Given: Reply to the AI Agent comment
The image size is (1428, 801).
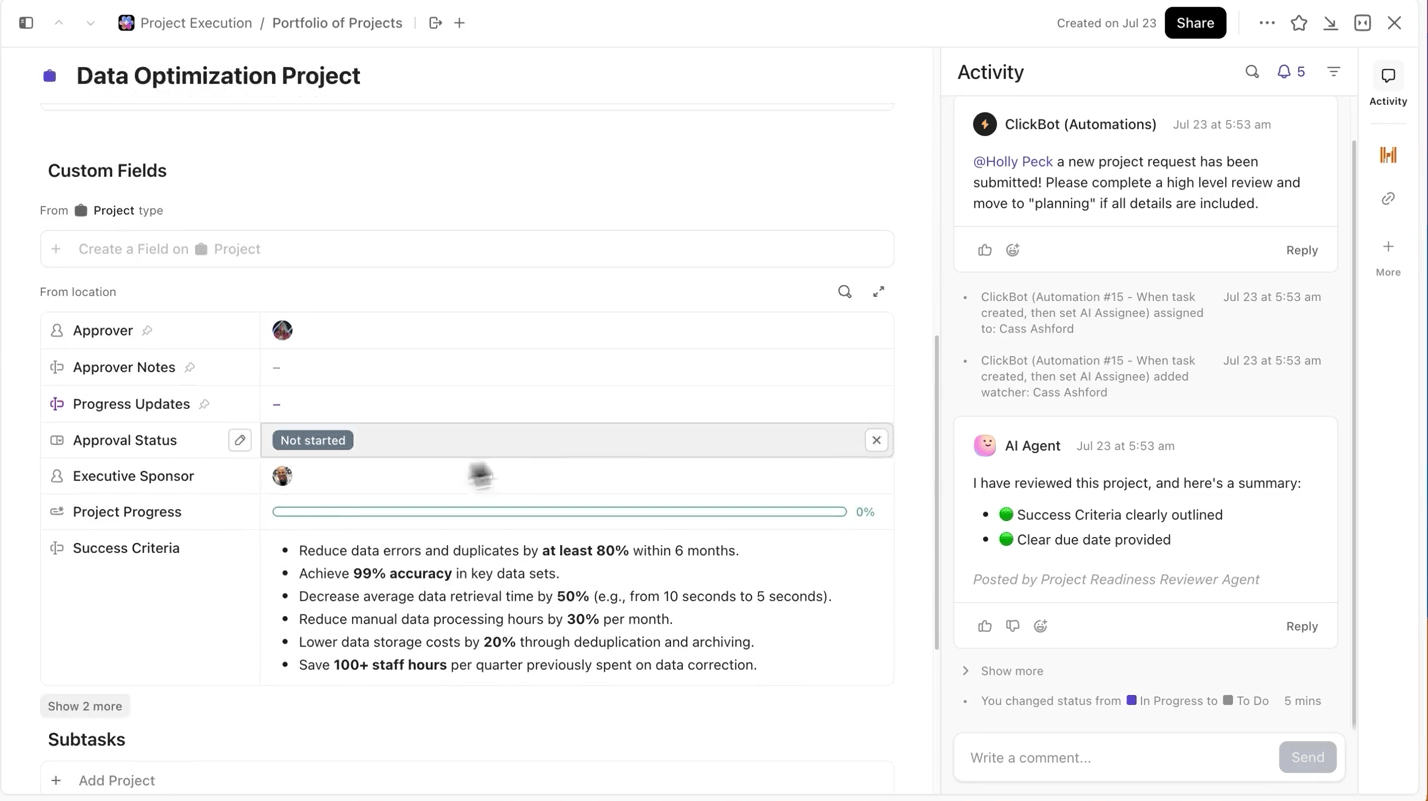Looking at the screenshot, I should click(1302, 626).
